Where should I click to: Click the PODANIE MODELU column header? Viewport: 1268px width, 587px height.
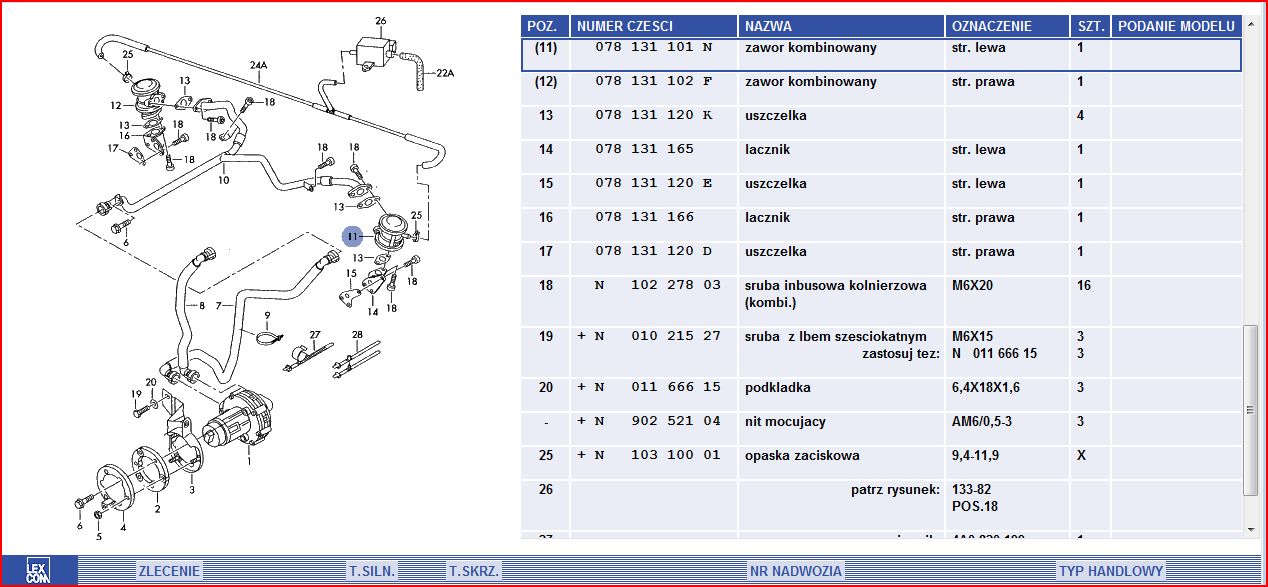tap(1177, 26)
